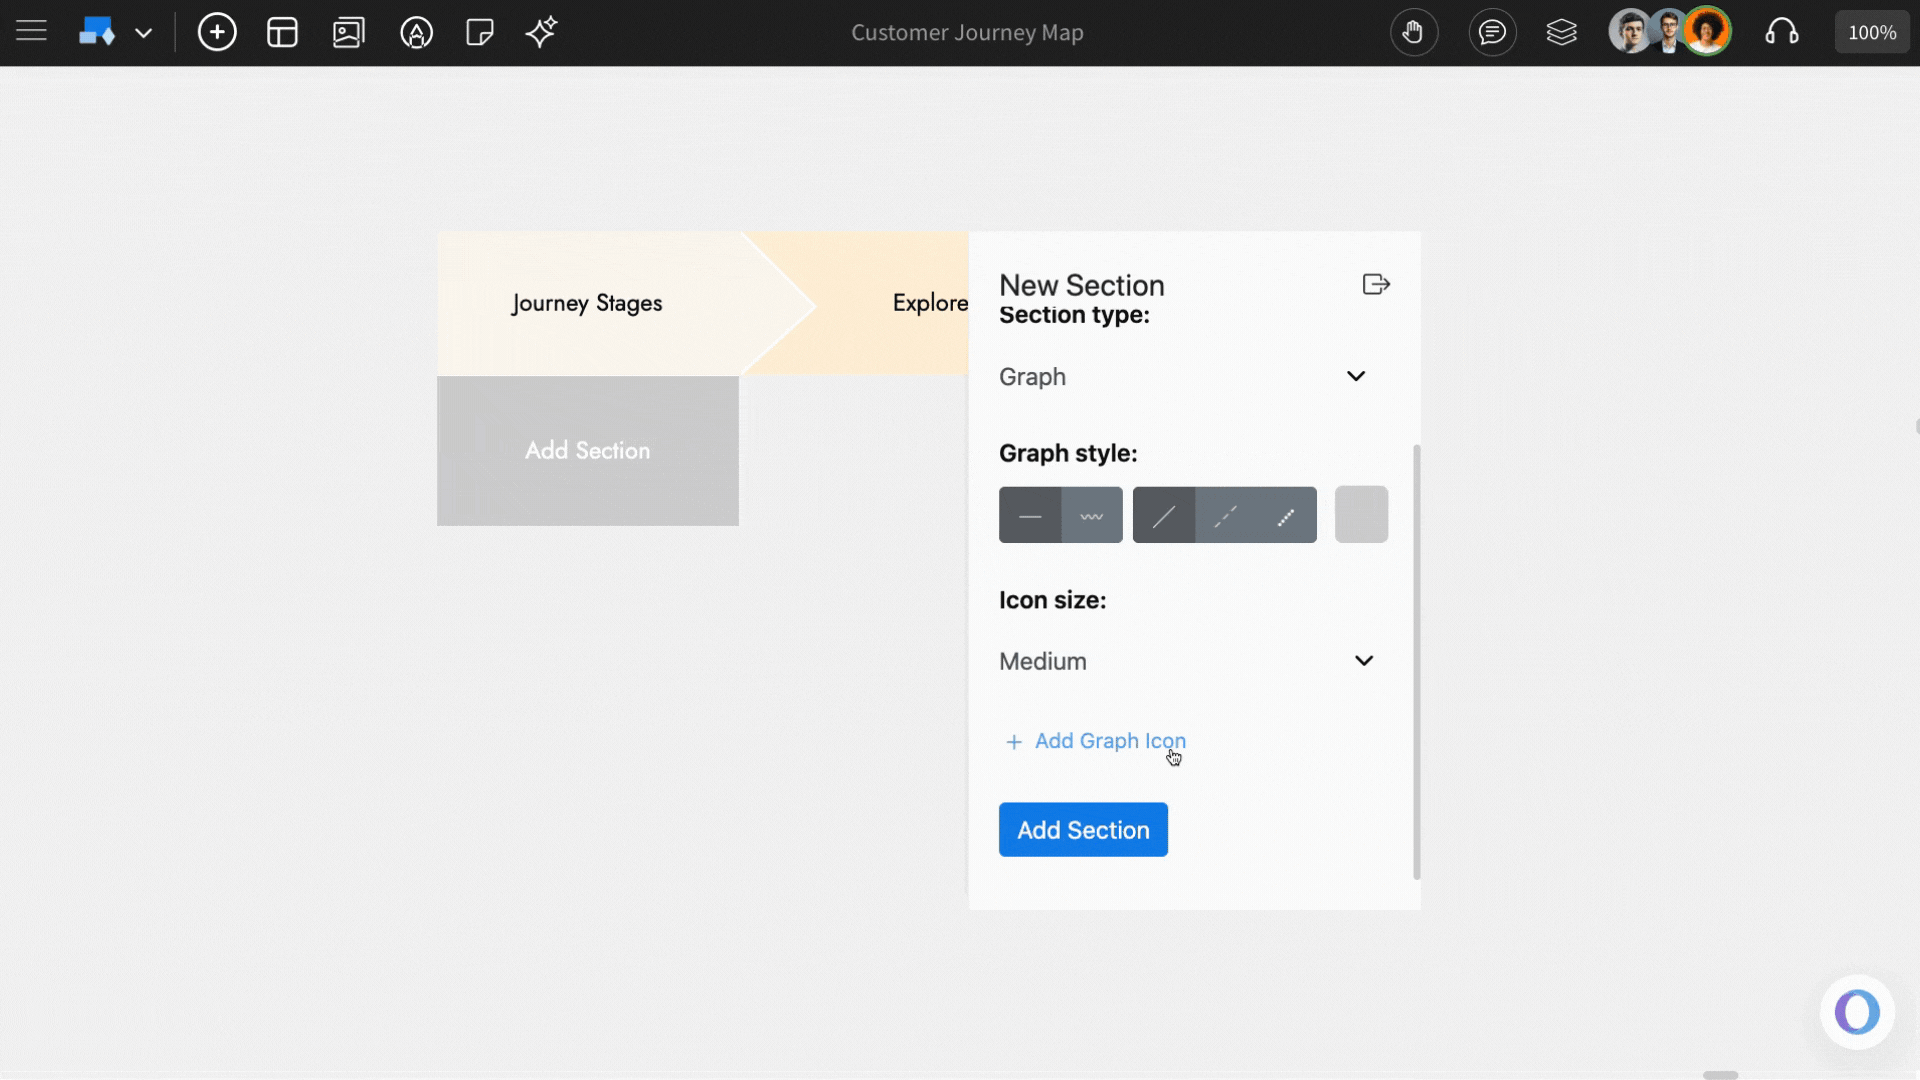Viewport: 1920px width, 1080px height.
Task: Open the layers panel
Action: (1562, 32)
